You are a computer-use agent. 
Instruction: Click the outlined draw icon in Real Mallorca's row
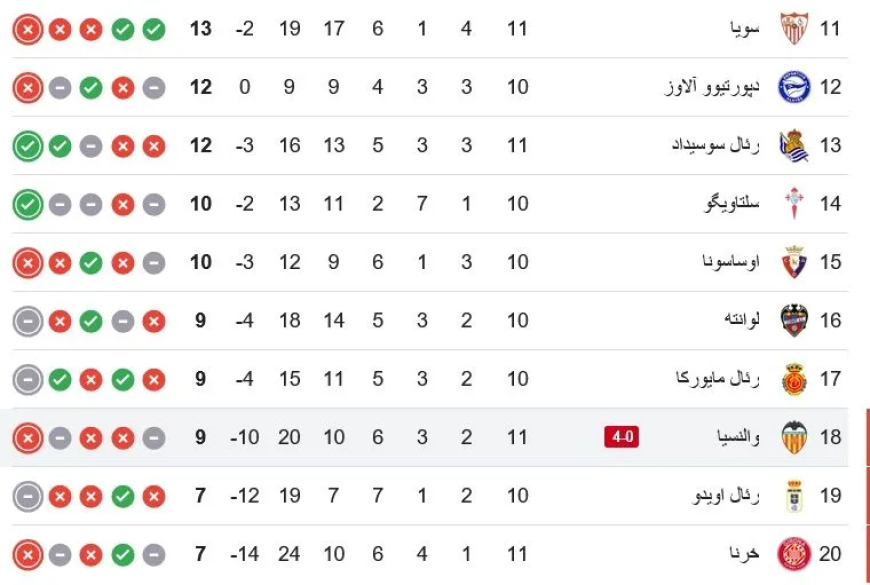pos(28,380)
